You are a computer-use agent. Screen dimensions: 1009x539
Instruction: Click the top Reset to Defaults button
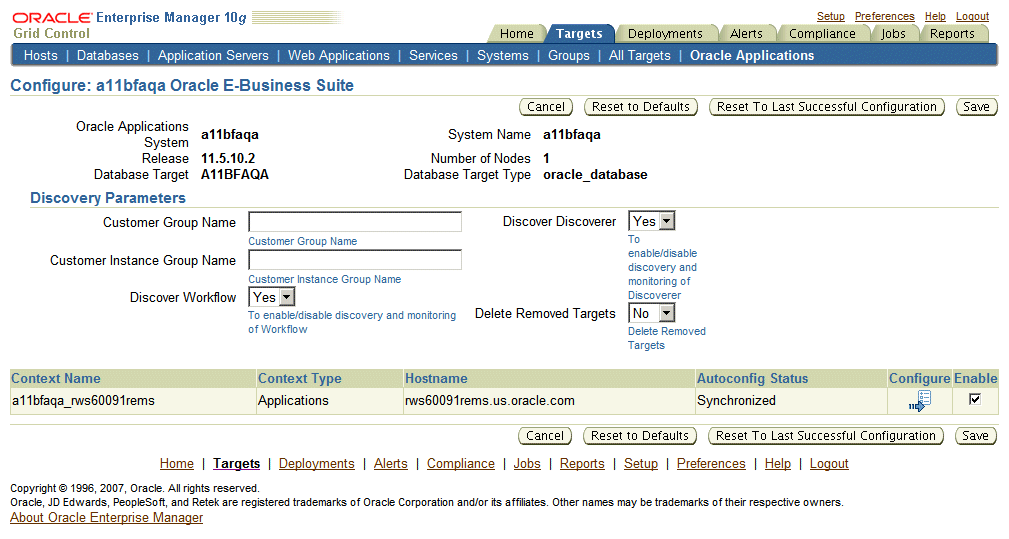[641, 107]
